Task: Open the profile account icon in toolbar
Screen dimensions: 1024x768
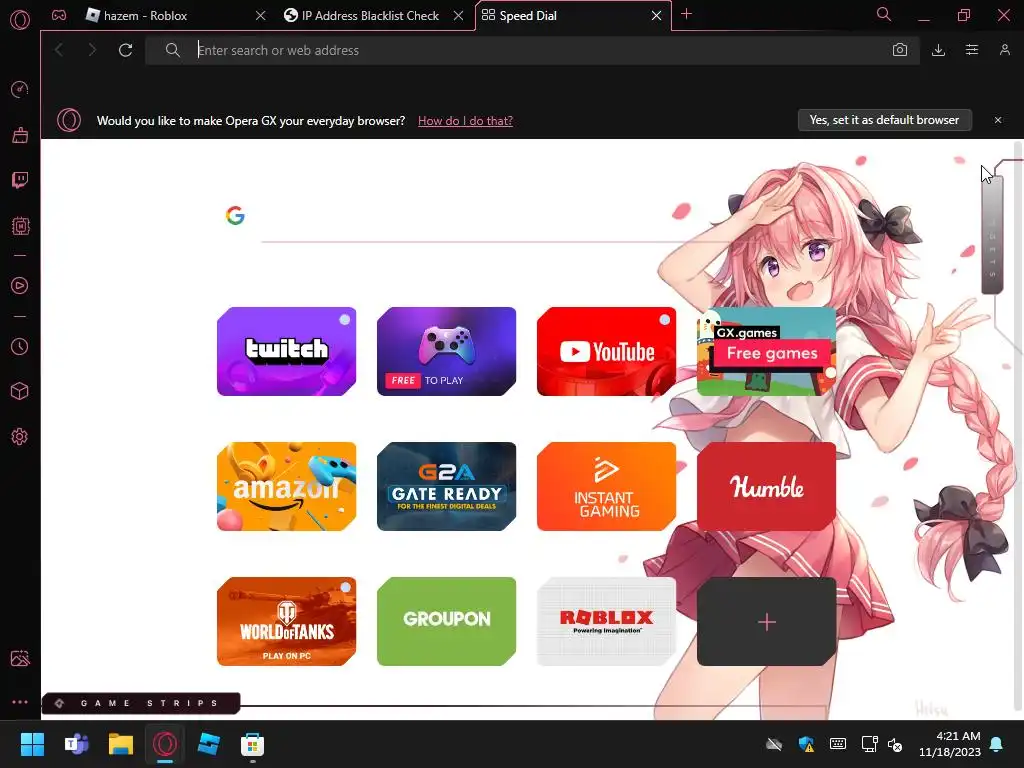Action: (x=1005, y=50)
